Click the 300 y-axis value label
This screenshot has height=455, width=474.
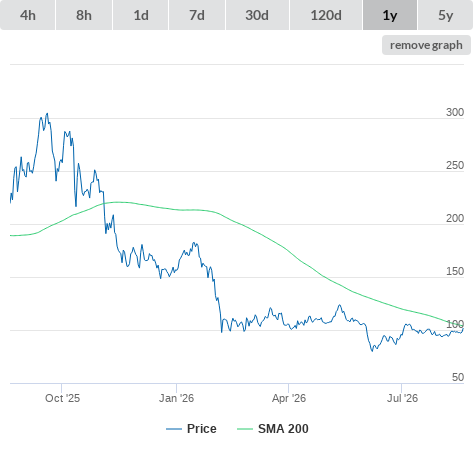455,112
